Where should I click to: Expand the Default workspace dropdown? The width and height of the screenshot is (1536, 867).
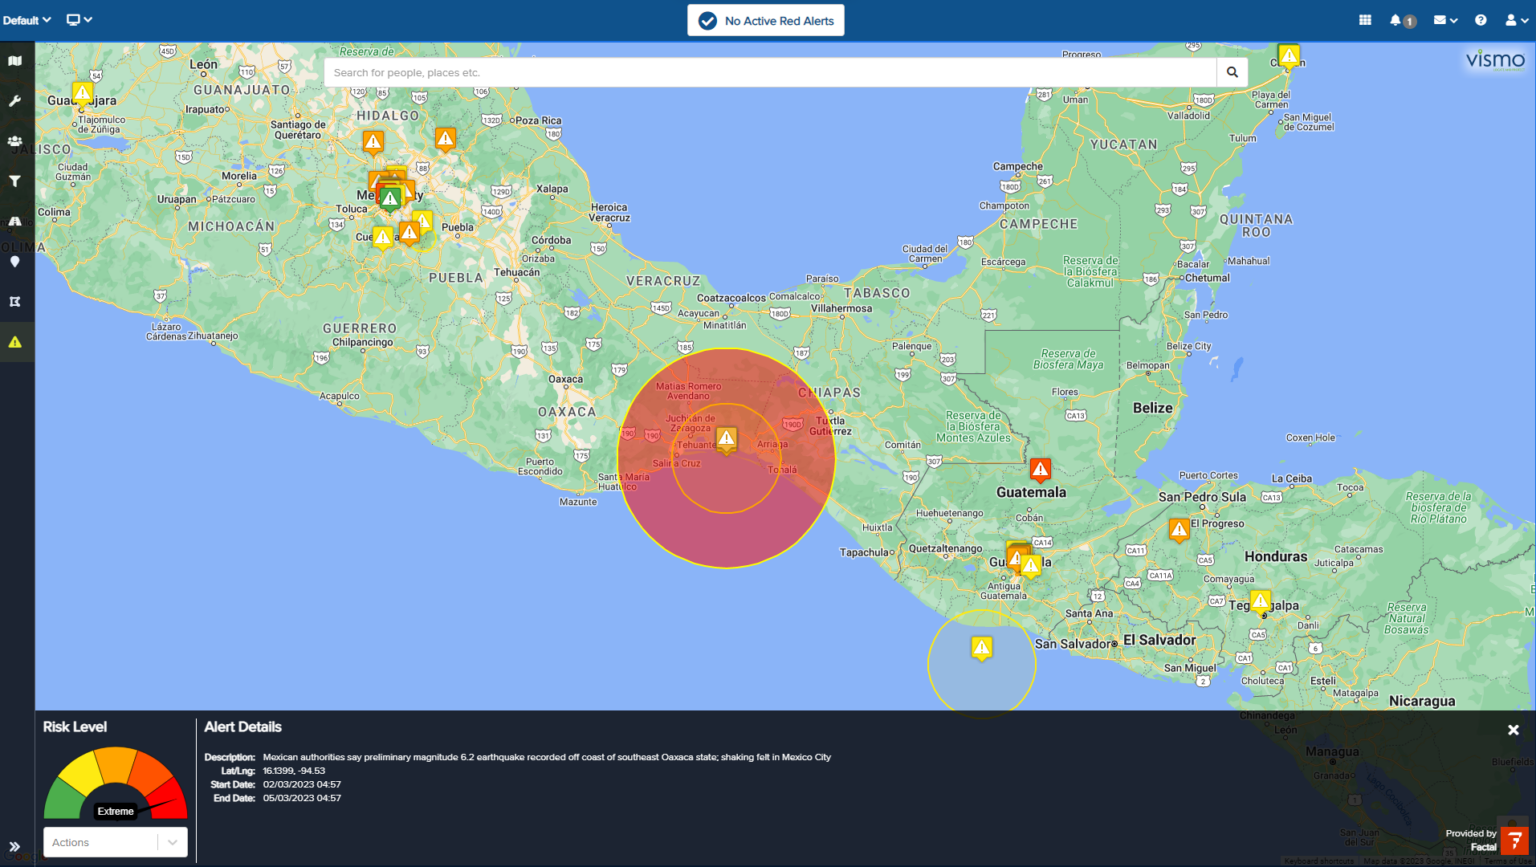tap(27, 20)
